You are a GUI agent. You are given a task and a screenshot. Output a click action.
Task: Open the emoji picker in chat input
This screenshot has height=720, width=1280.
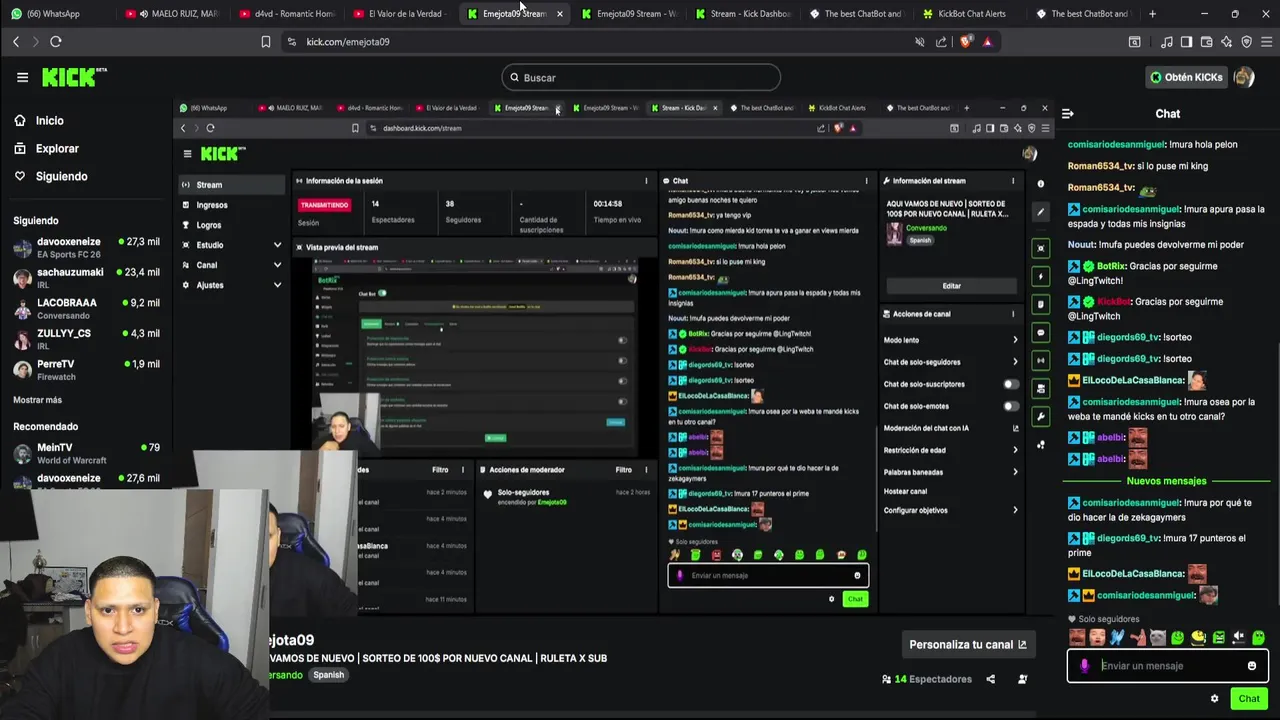[1252, 666]
